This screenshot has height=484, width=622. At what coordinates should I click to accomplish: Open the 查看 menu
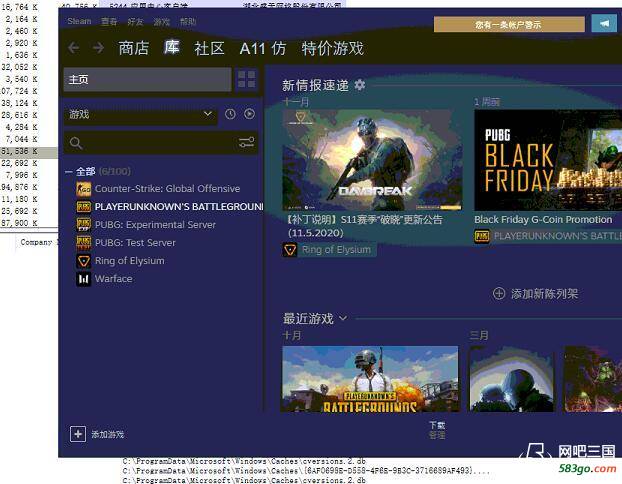click(x=109, y=21)
